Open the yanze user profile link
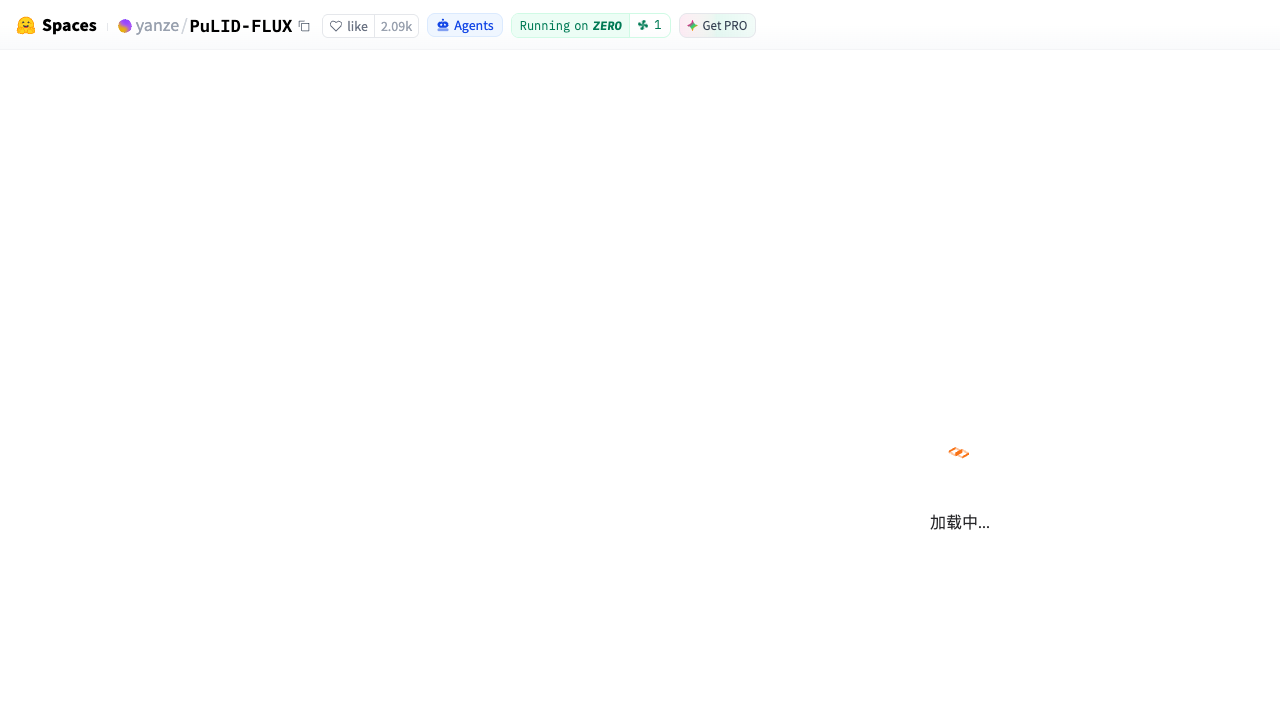 point(157,26)
